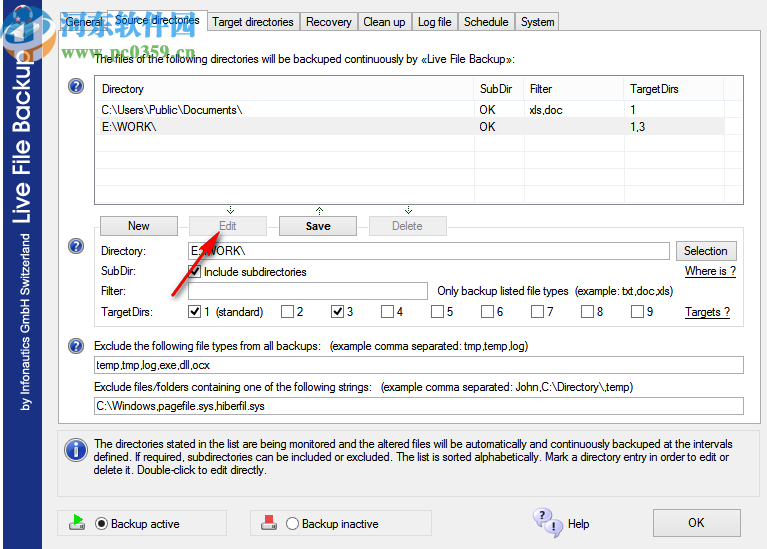Uncheck TargetDirs 3 checkbox
This screenshot has width=767, height=549.
click(338, 312)
